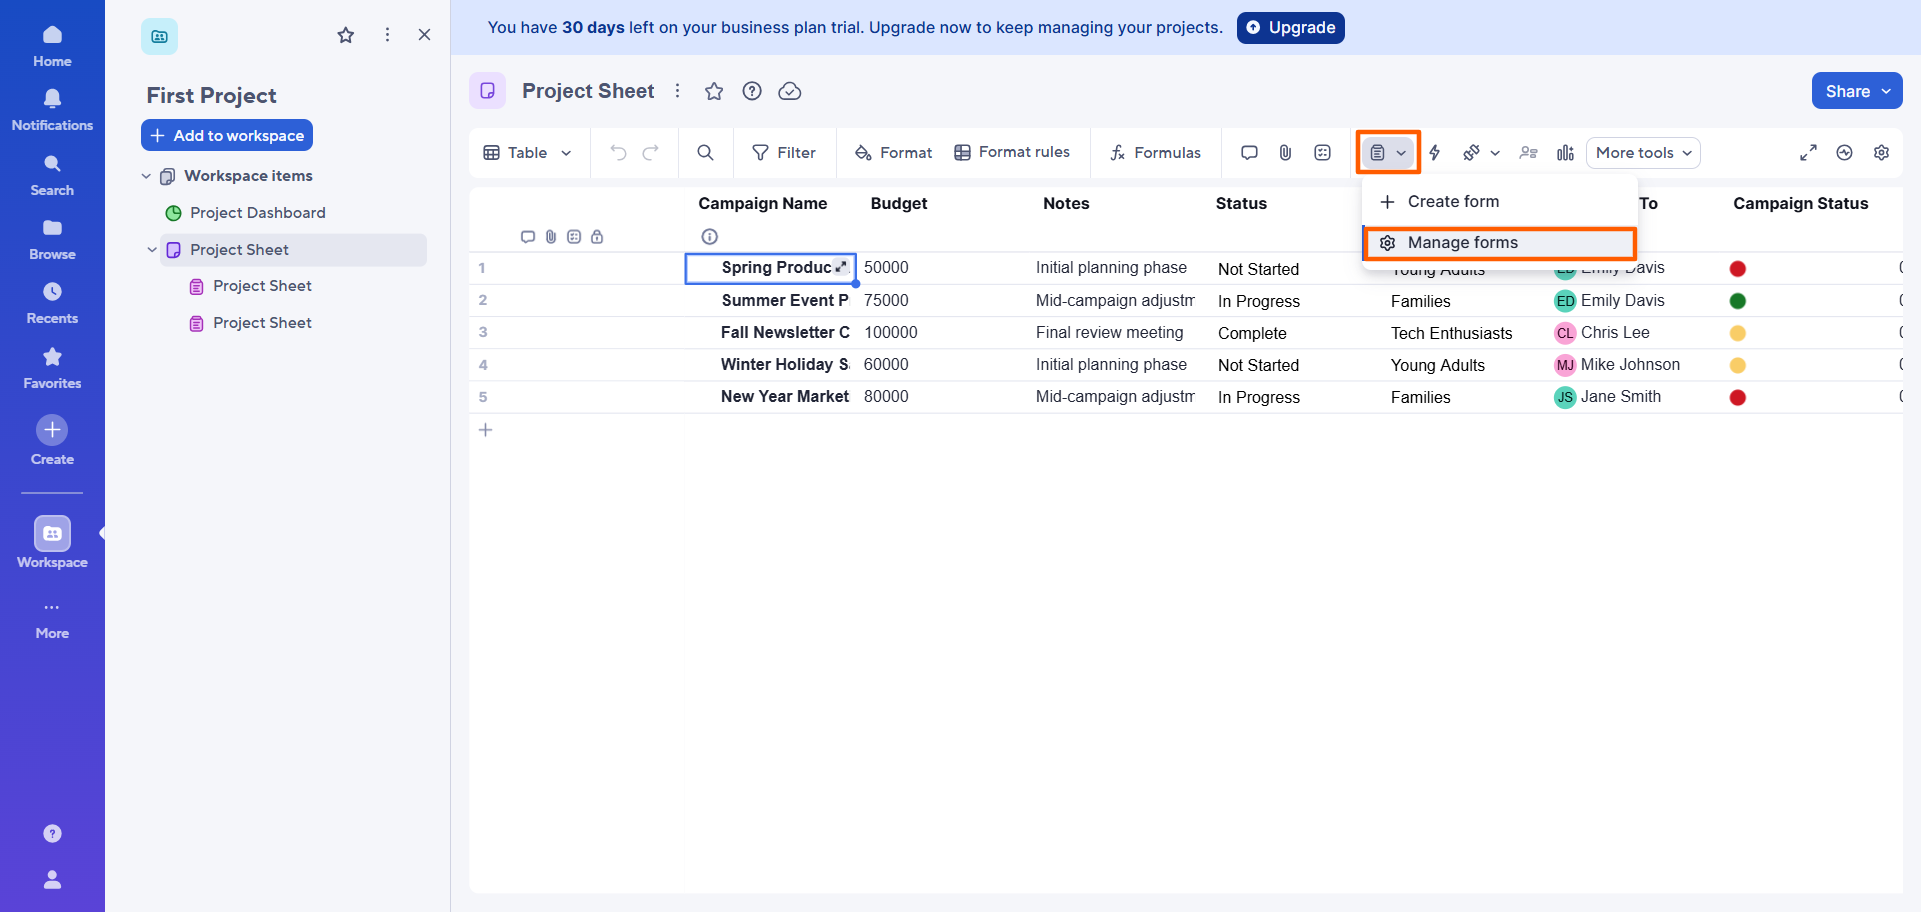The width and height of the screenshot is (1921, 912).
Task: Open Project Sheet title kebab menu
Action: (x=677, y=91)
